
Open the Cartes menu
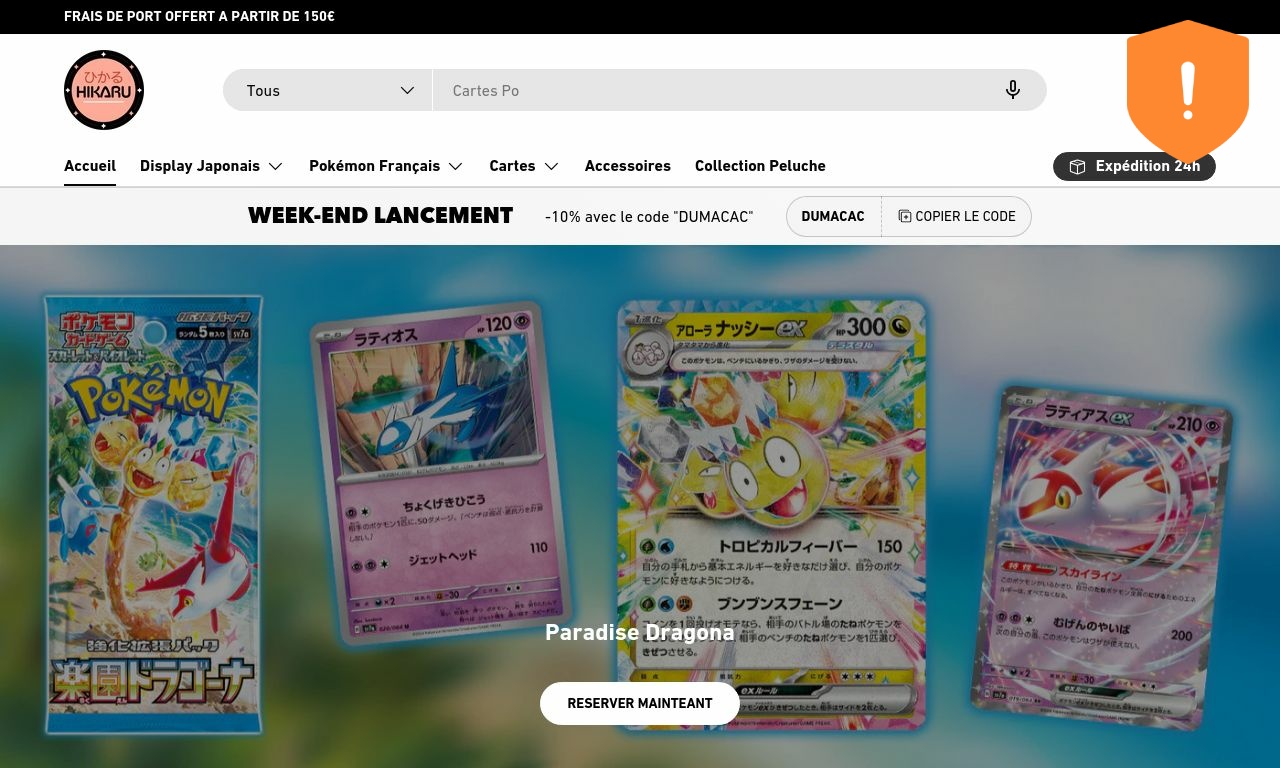524,166
